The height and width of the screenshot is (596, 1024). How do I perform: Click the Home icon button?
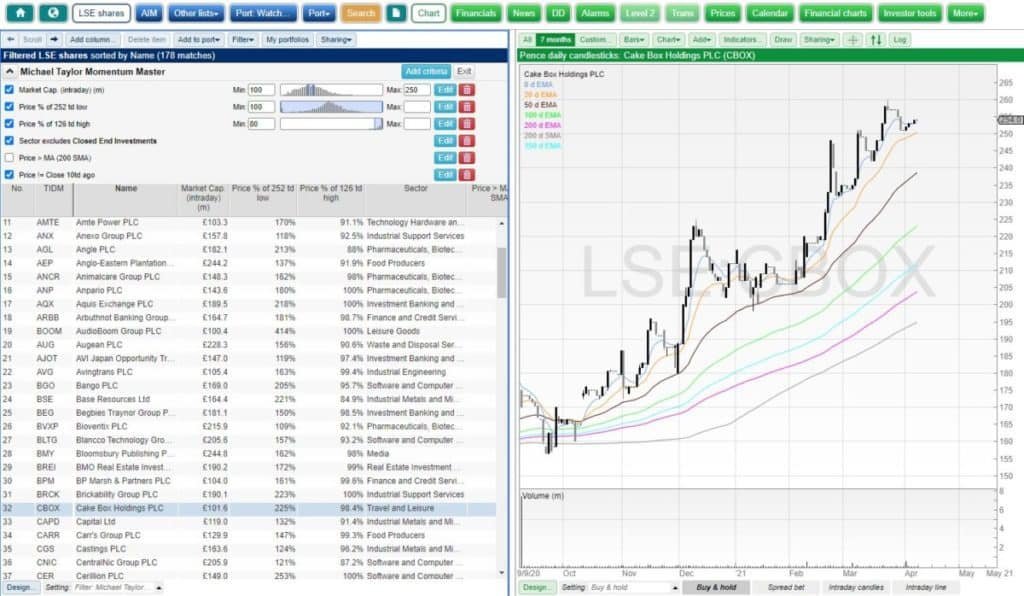22,14
